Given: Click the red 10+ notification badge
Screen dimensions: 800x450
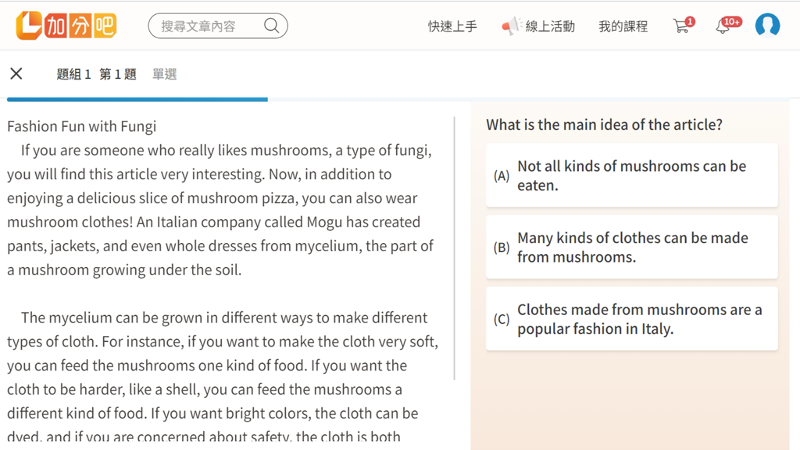Looking at the screenshot, I should [731, 21].
